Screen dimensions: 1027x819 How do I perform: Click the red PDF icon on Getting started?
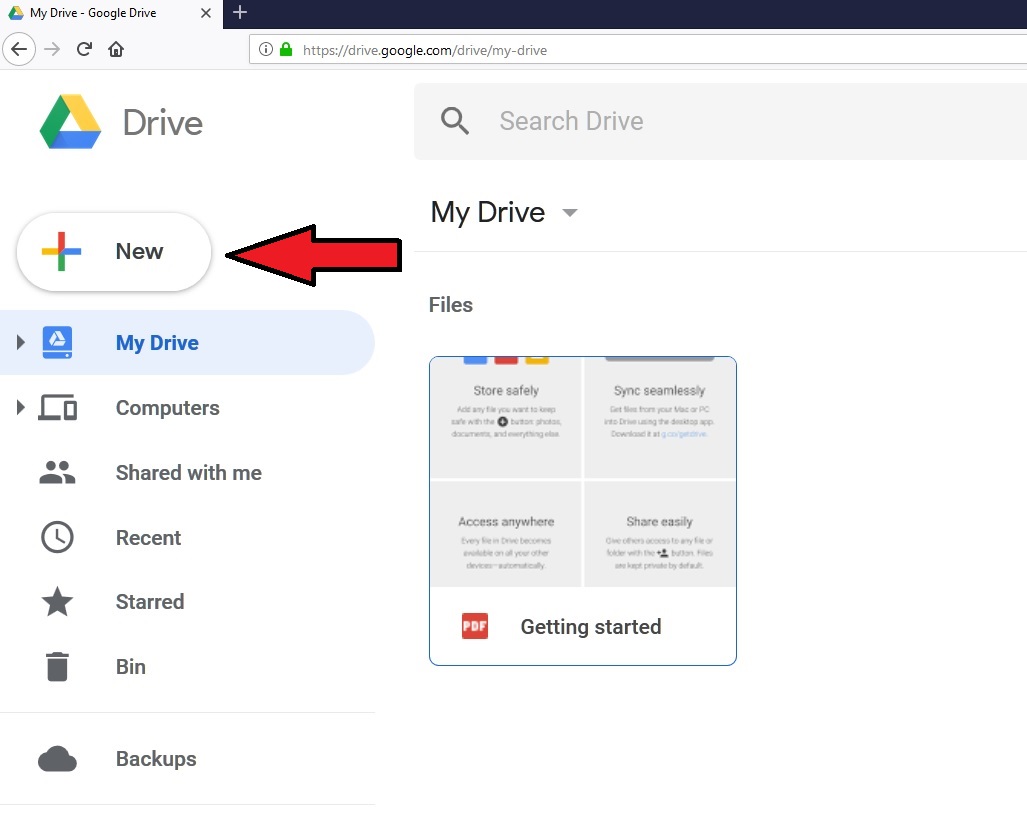pos(473,626)
